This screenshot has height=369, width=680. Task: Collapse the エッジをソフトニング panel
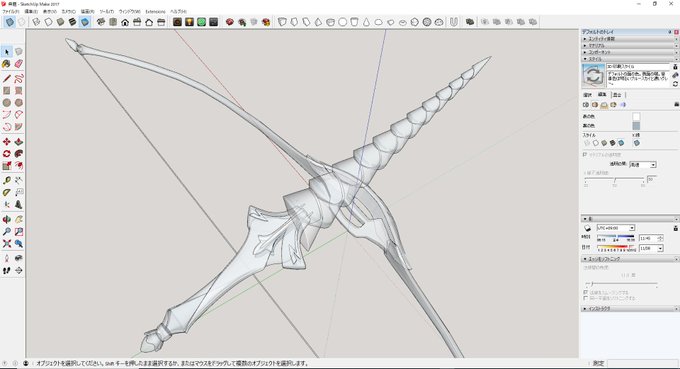630,258
